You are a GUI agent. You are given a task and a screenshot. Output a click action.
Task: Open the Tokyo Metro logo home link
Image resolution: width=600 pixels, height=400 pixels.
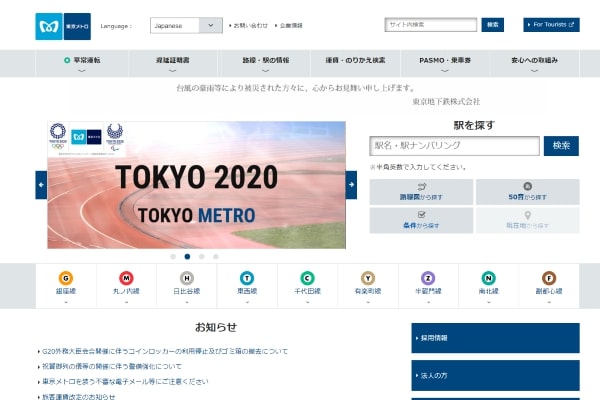[63, 26]
